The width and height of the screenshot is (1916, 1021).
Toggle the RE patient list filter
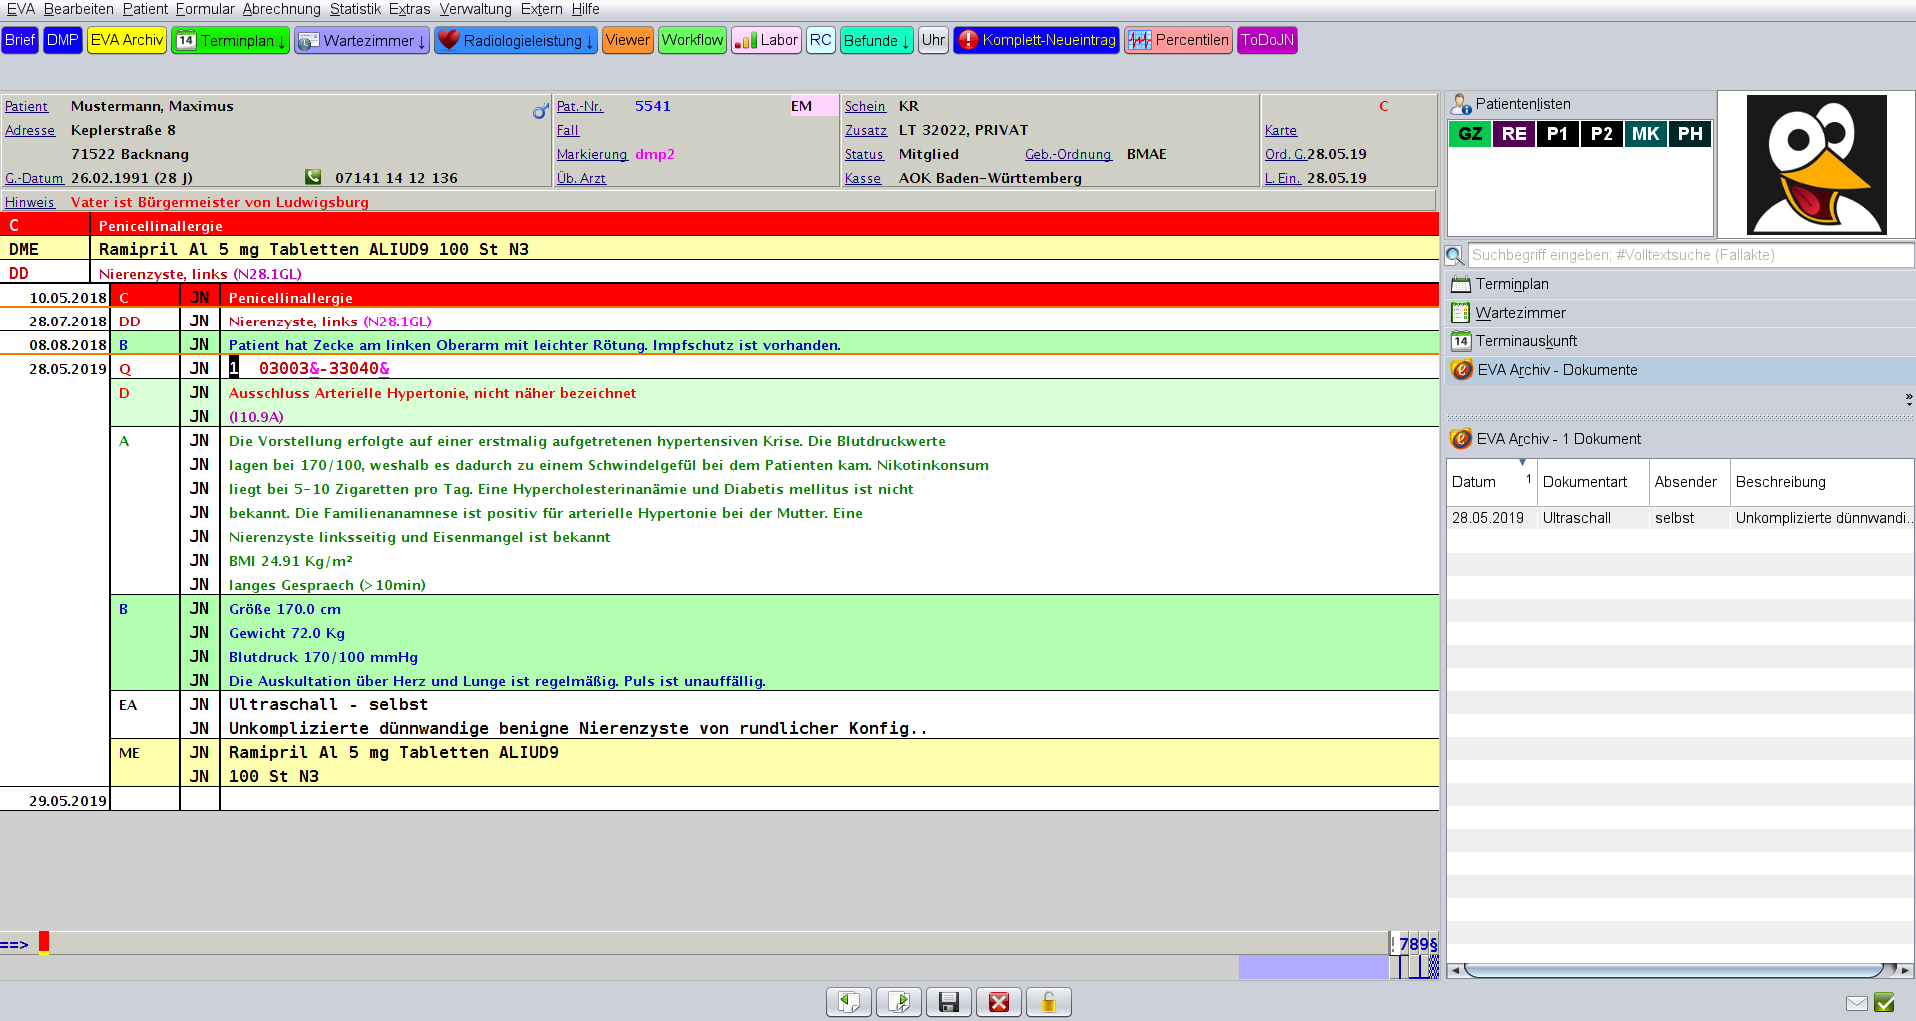(x=1513, y=133)
